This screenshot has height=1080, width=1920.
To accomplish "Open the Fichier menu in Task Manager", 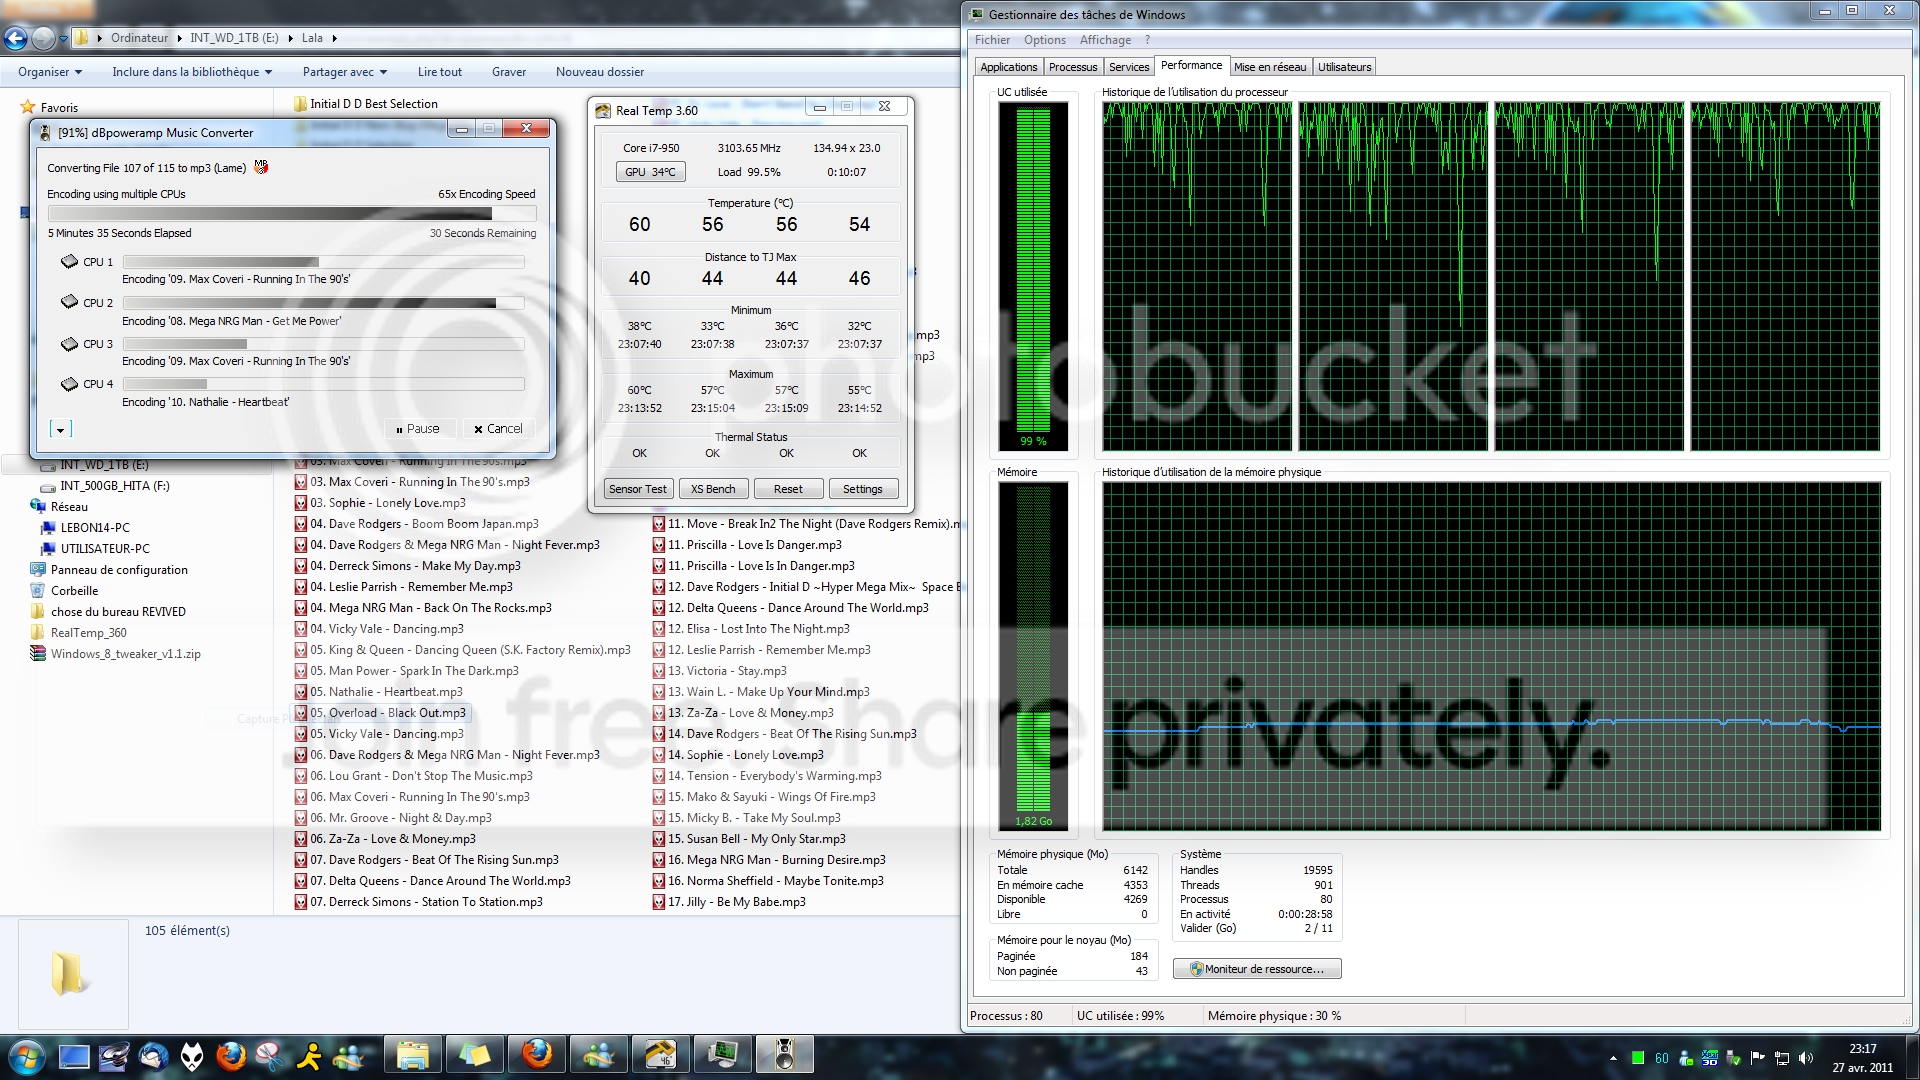I will pyautogui.click(x=992, y=40).
